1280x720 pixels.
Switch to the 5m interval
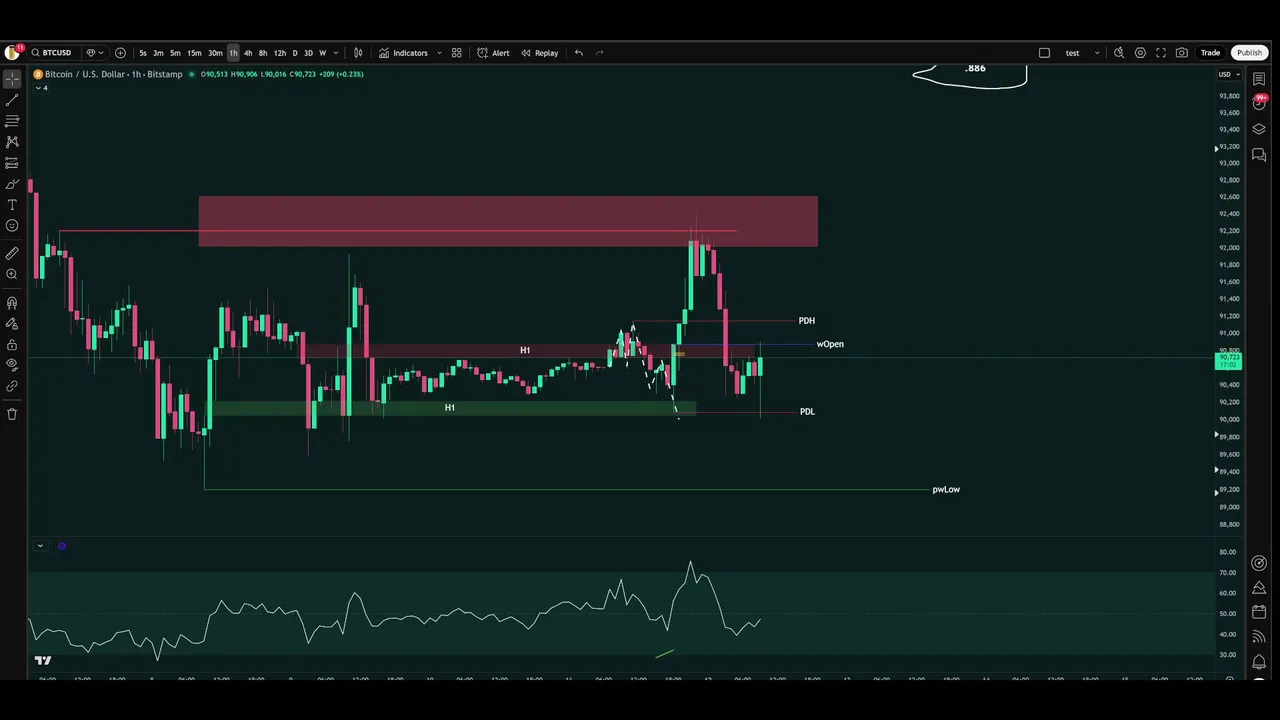(x=175, y=53)
